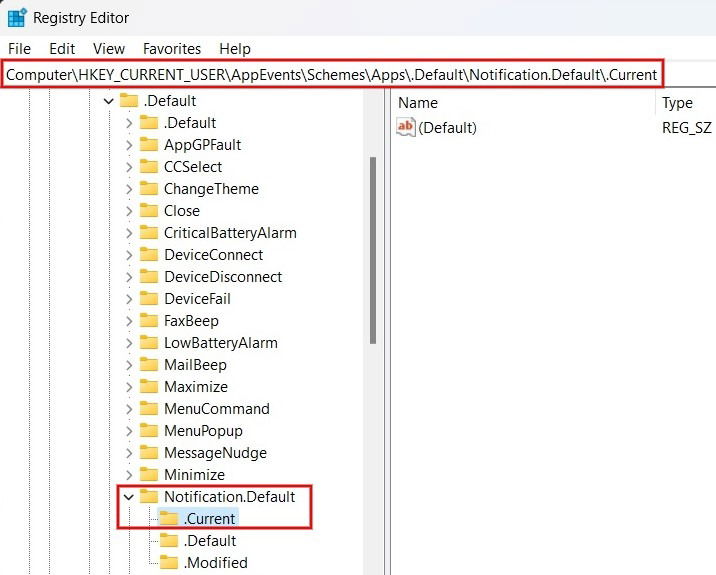Select the .Current key label
The height and width of the screenshot is (575, 716).
(210, 519)
